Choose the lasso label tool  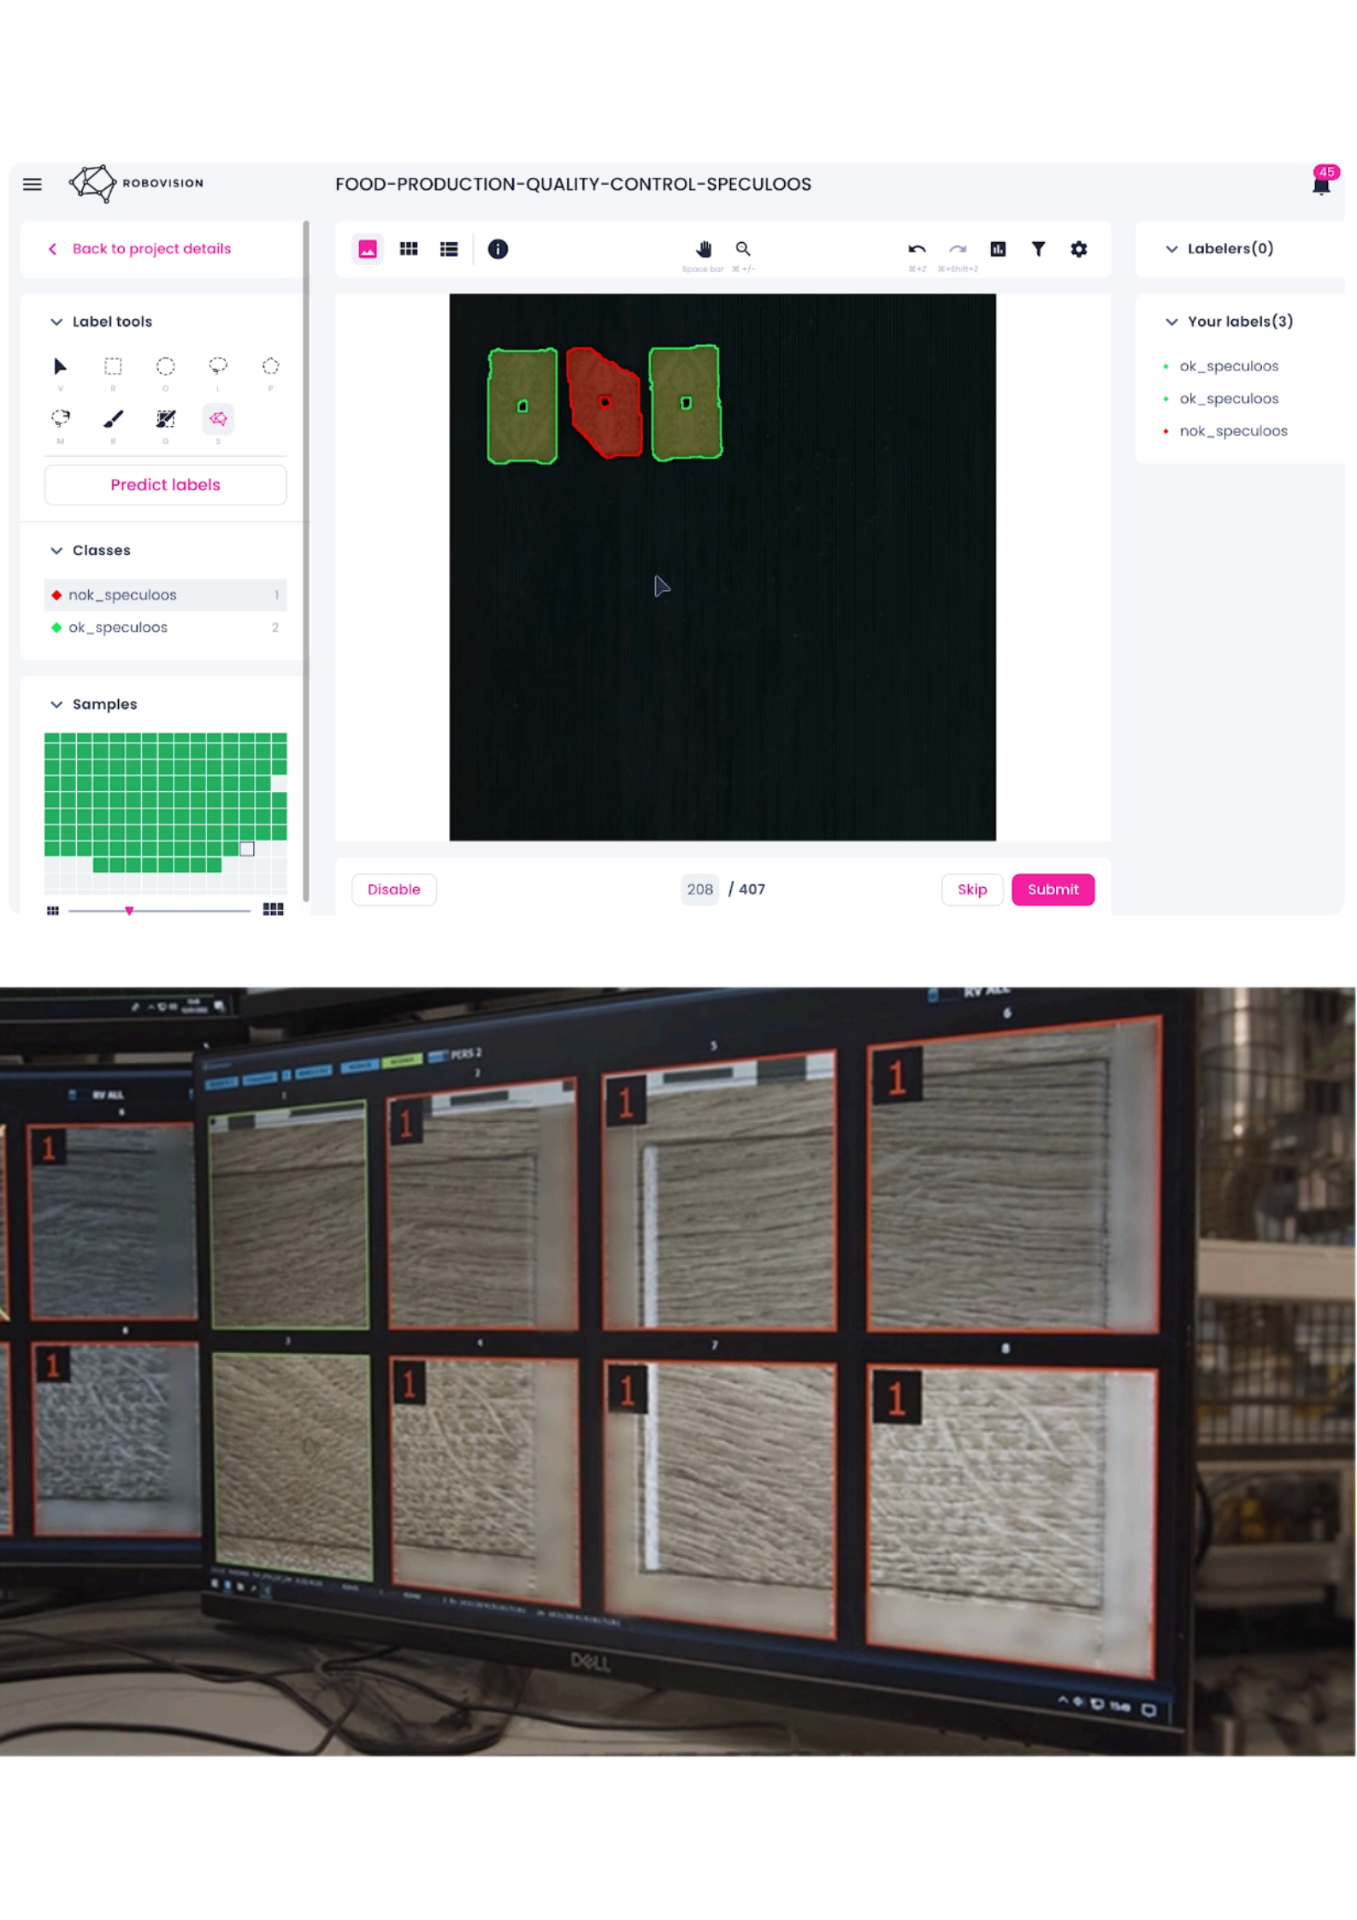click(x=218, y=366)
